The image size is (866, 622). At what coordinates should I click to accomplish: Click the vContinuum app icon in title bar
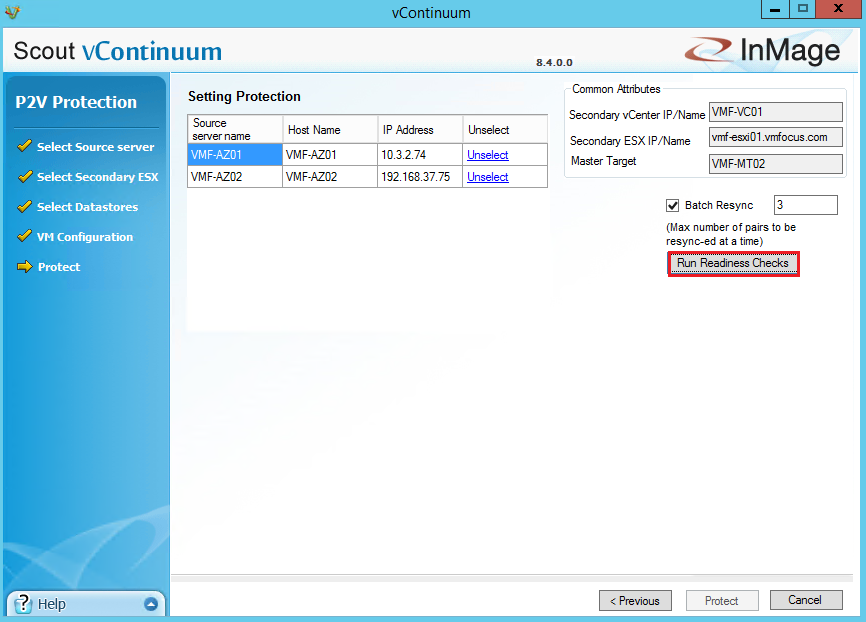pyautogui.click(x=11, y=12)
